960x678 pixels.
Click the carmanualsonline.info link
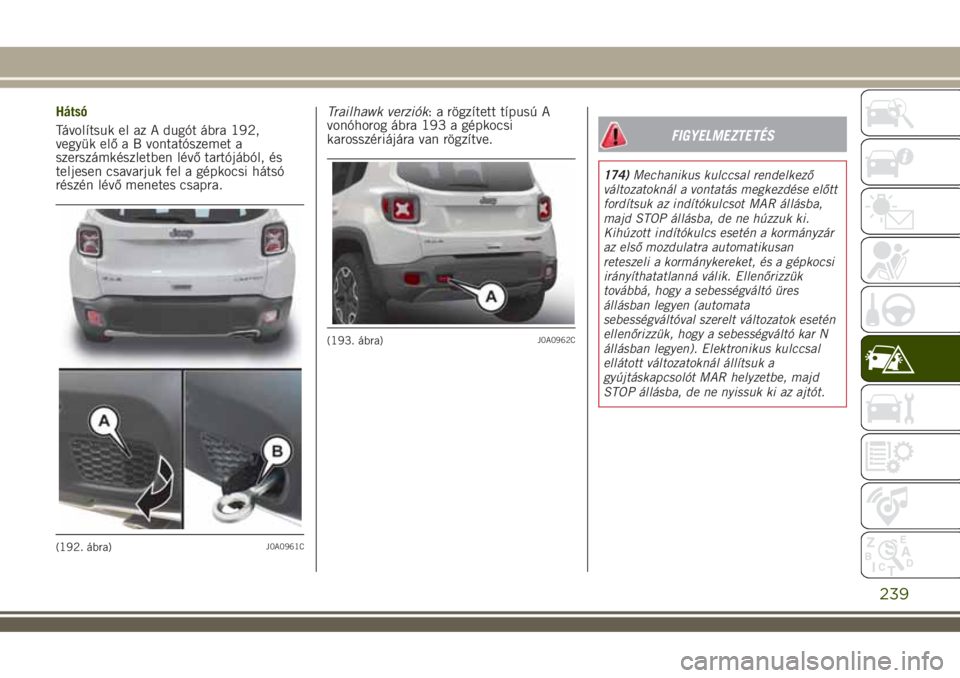click(812, 661)
